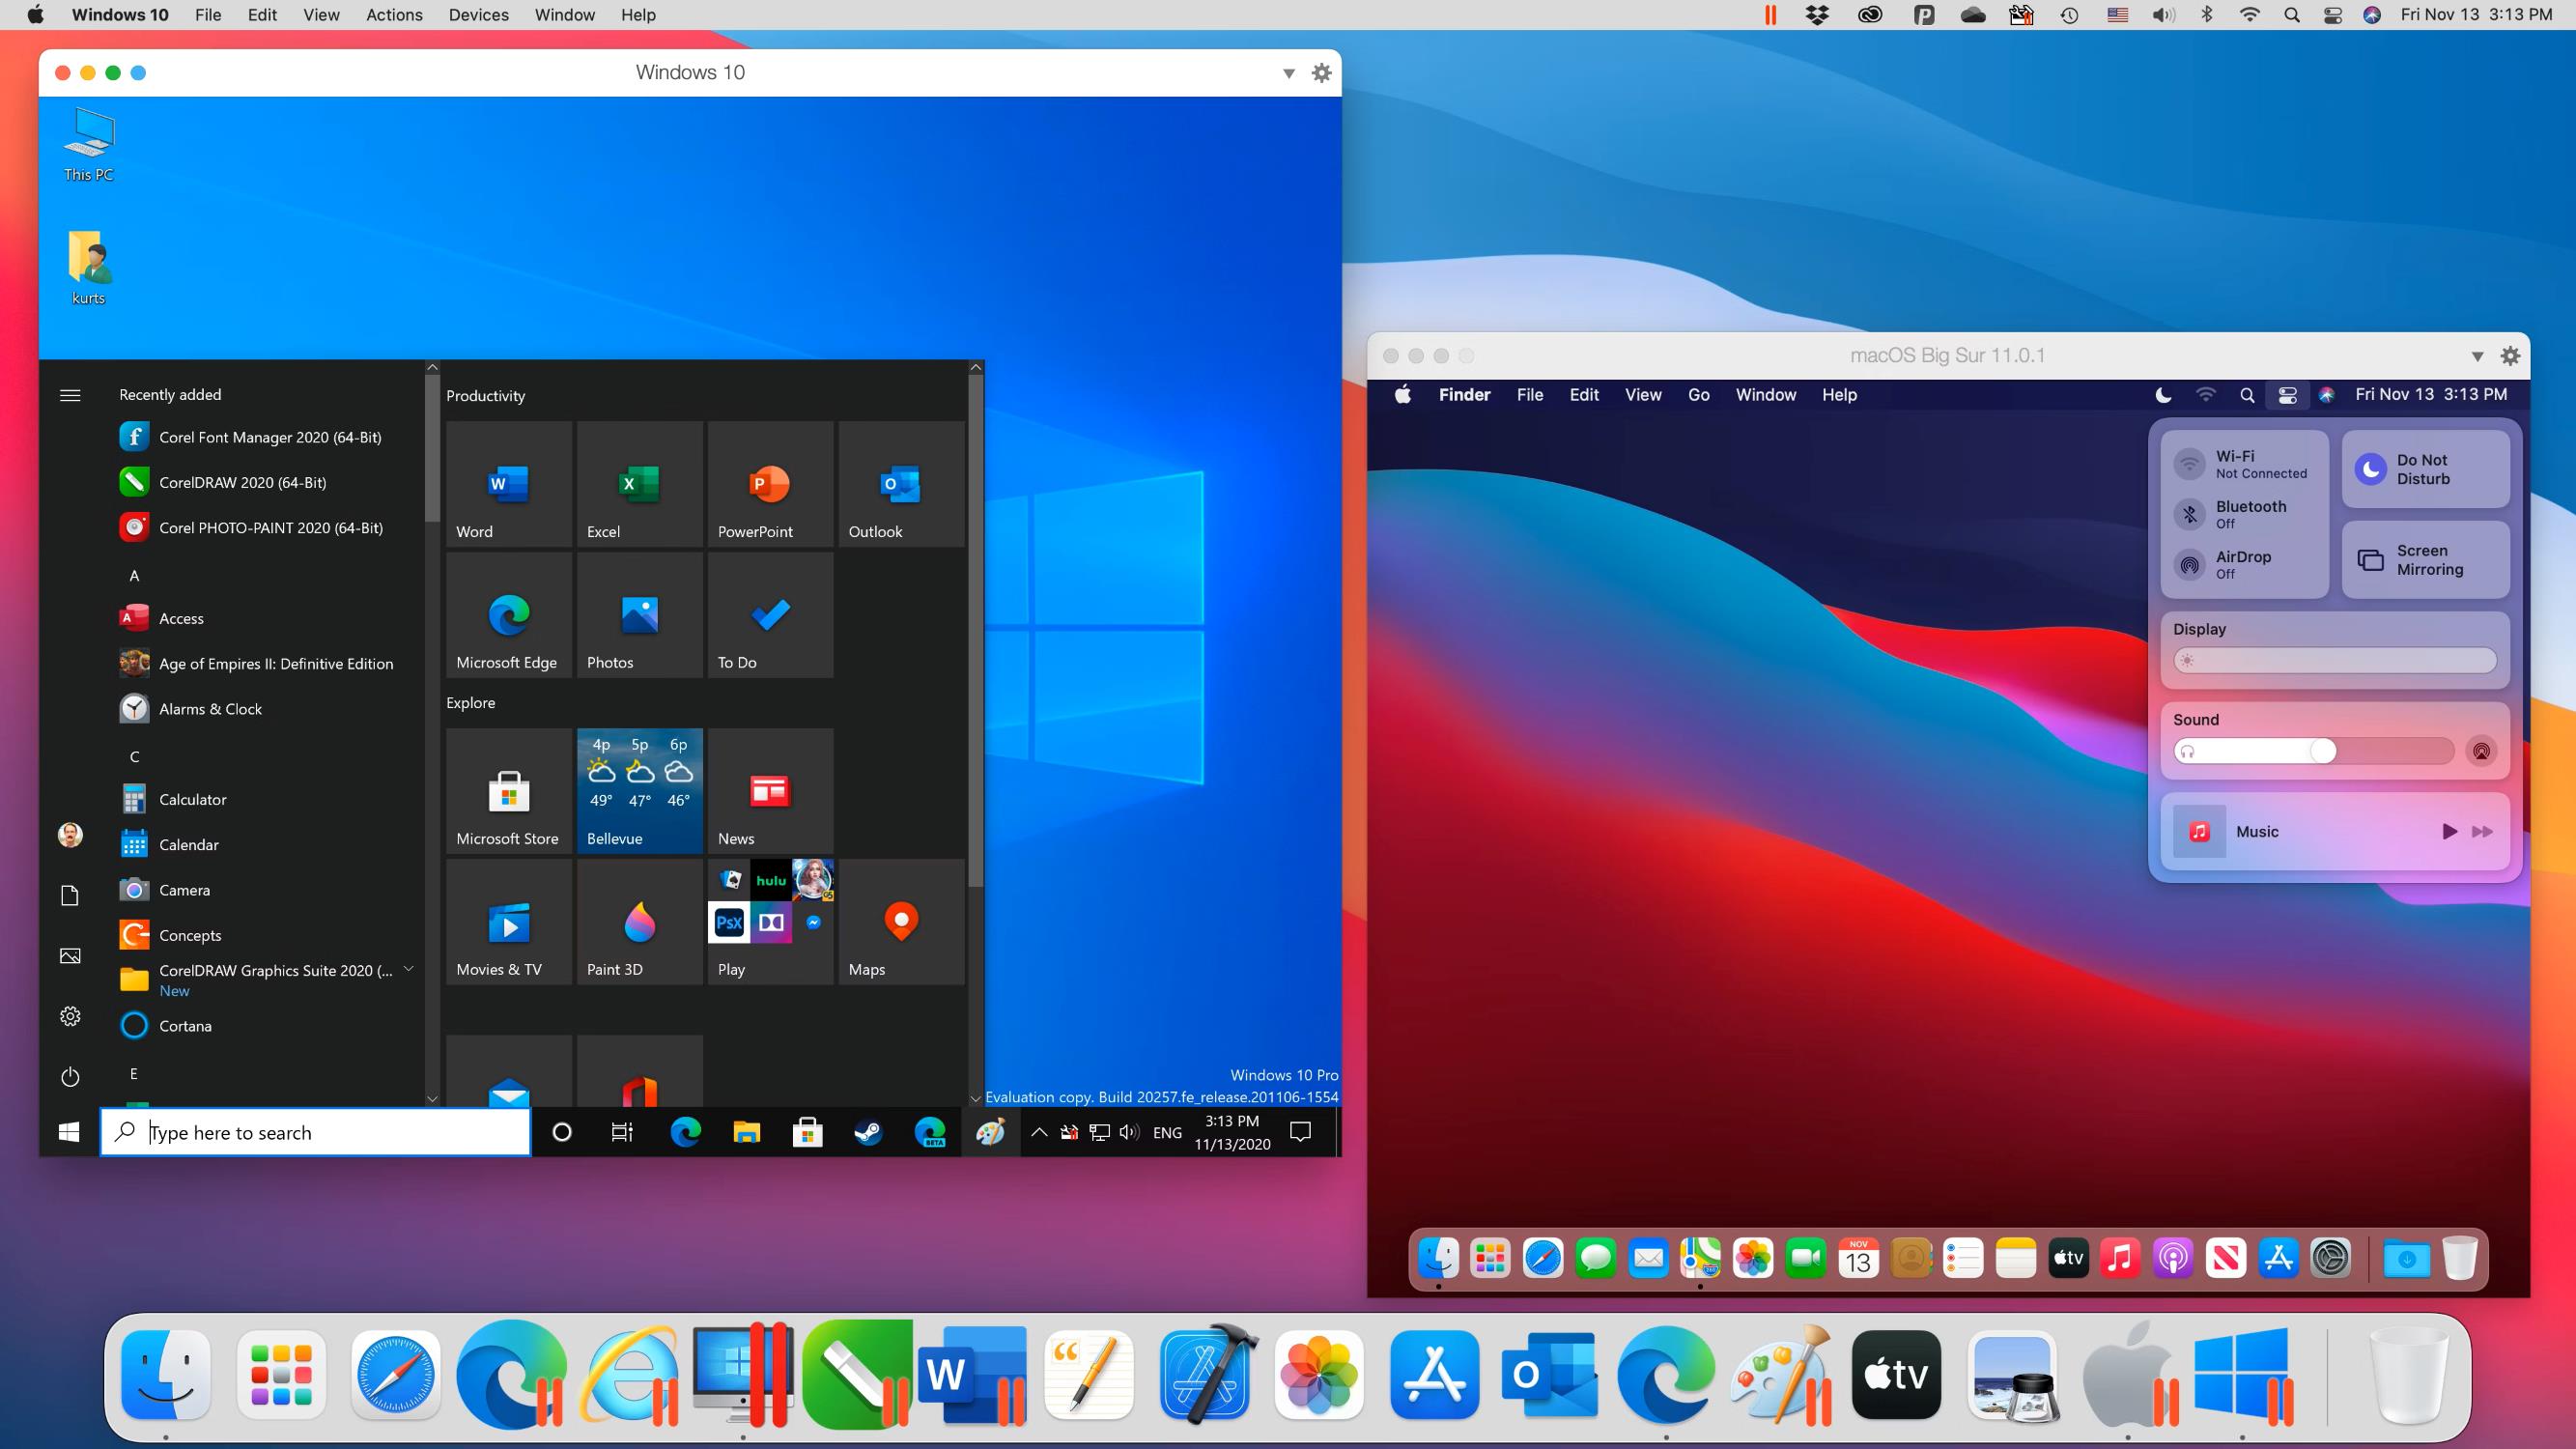Enable Do Not Disturb in Control Center
Image resolution: width=2576 pixels, height=1449 pixels.
click(x=2425, y=468)
